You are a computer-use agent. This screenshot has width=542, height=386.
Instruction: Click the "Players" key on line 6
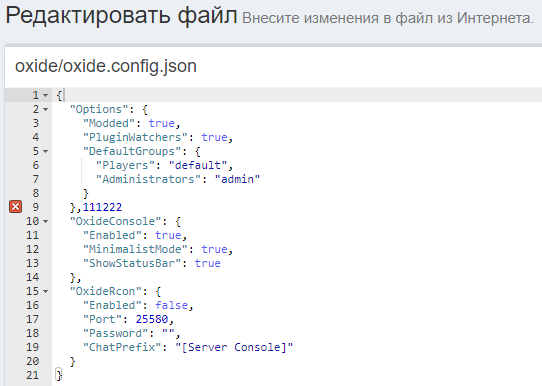(x=125, y=165)
